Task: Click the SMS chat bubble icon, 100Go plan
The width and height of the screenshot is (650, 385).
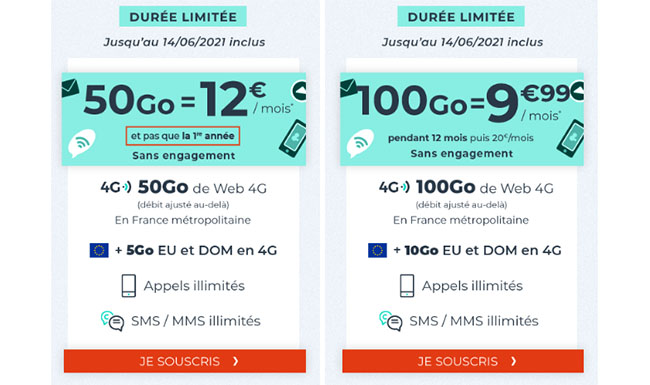Action: pos(390,321)
